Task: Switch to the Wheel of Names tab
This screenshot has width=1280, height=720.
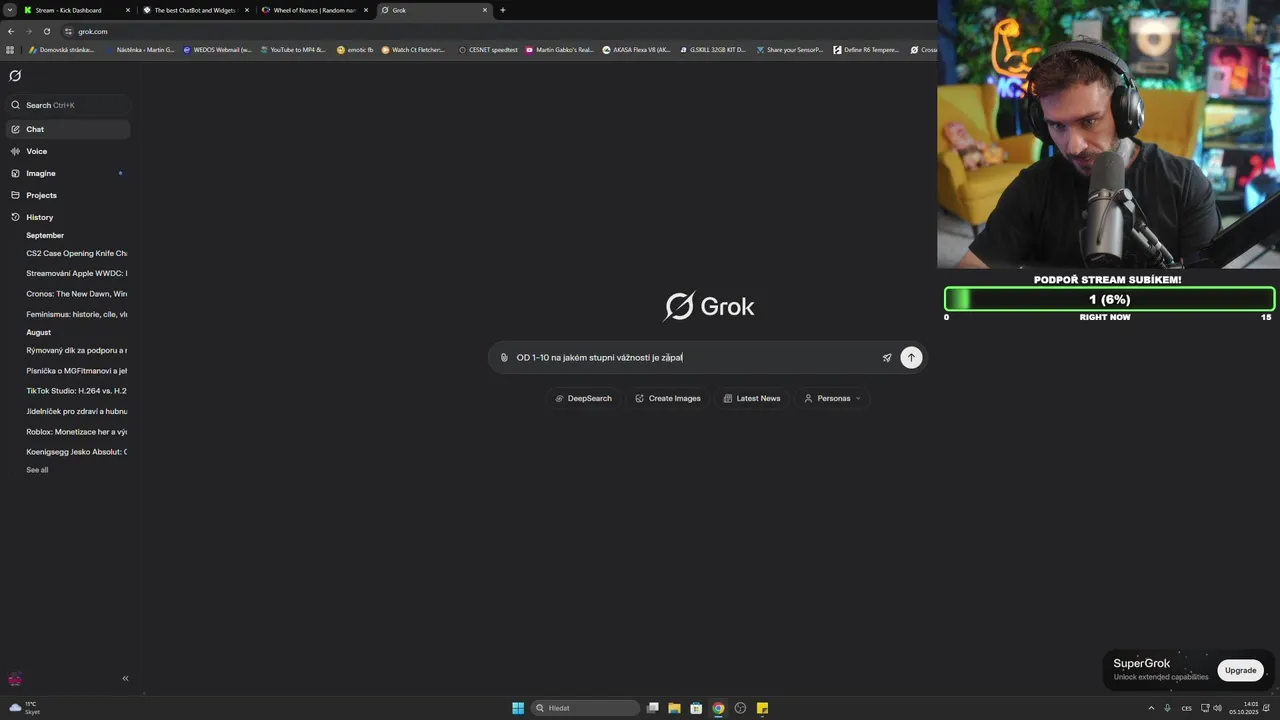Action: pyautogui.click(x=316, y=10)
